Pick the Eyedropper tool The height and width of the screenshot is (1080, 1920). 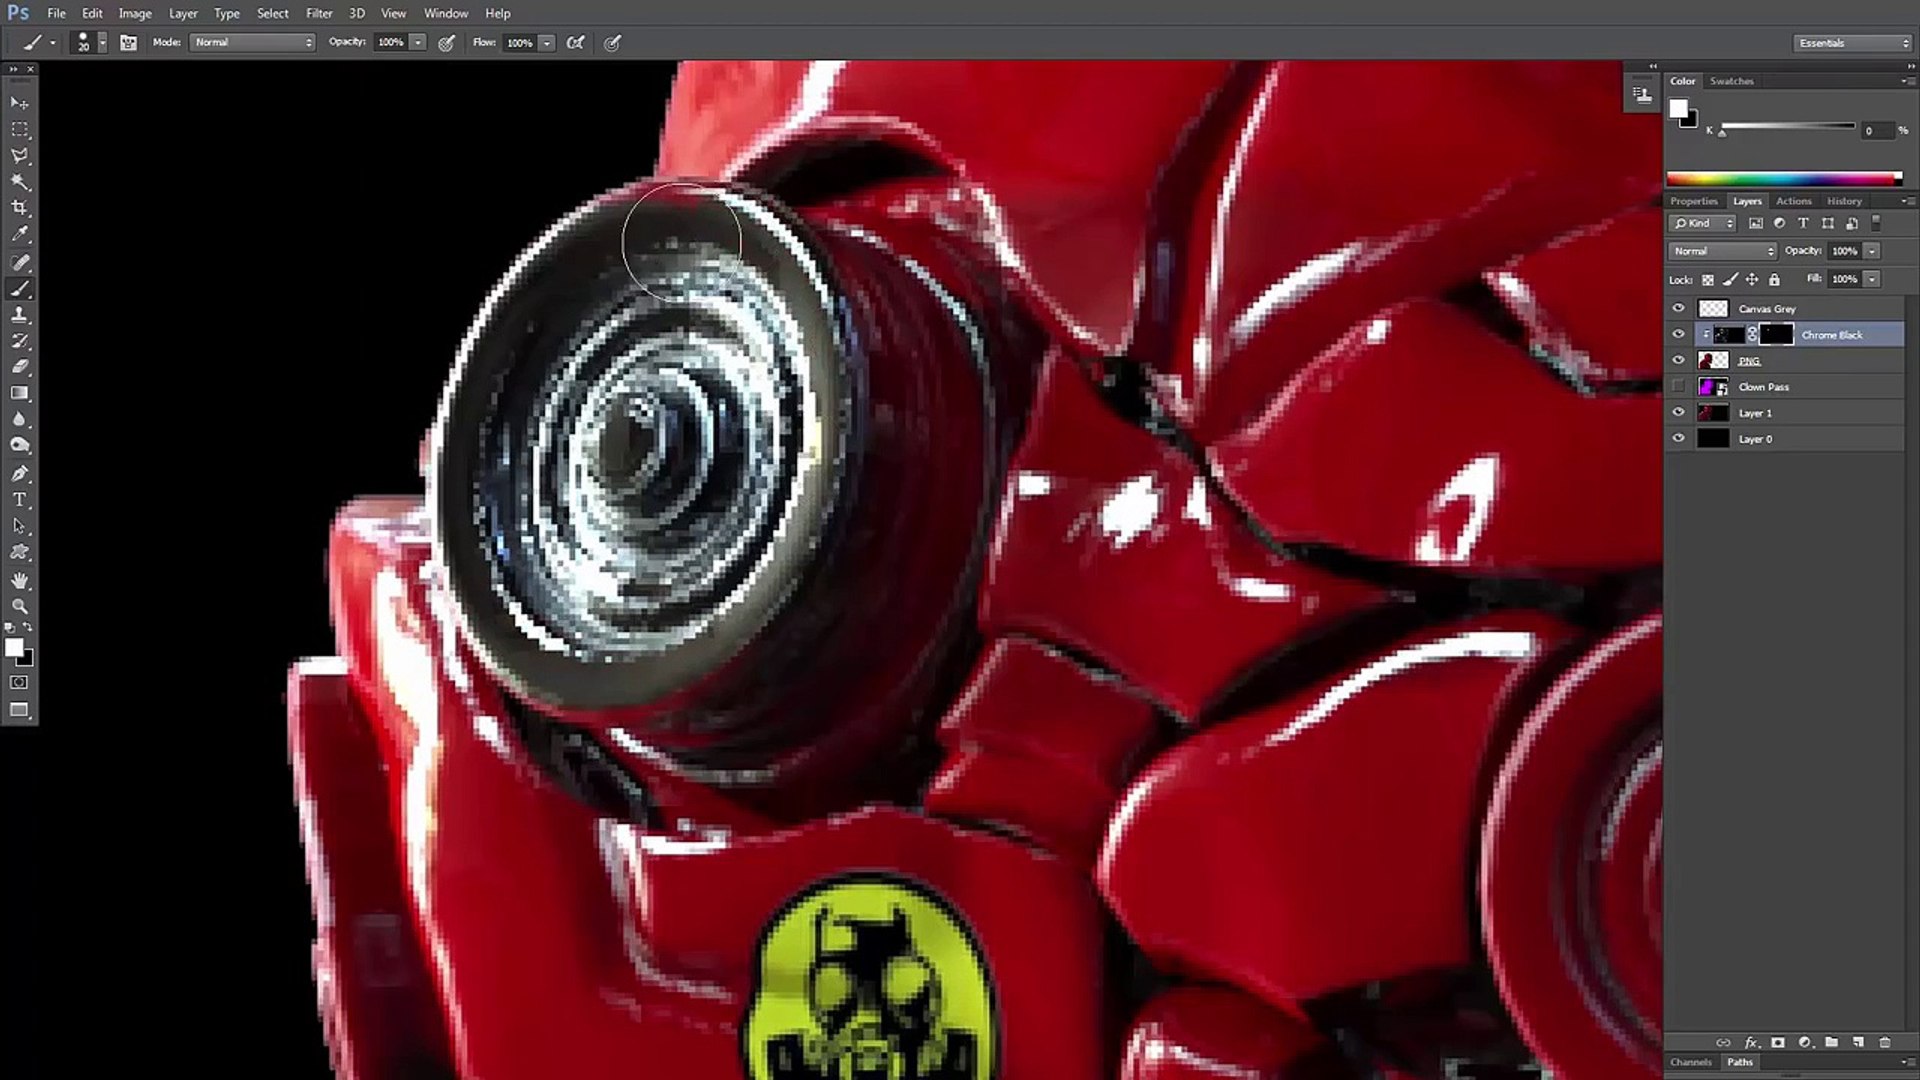point(19,234)
